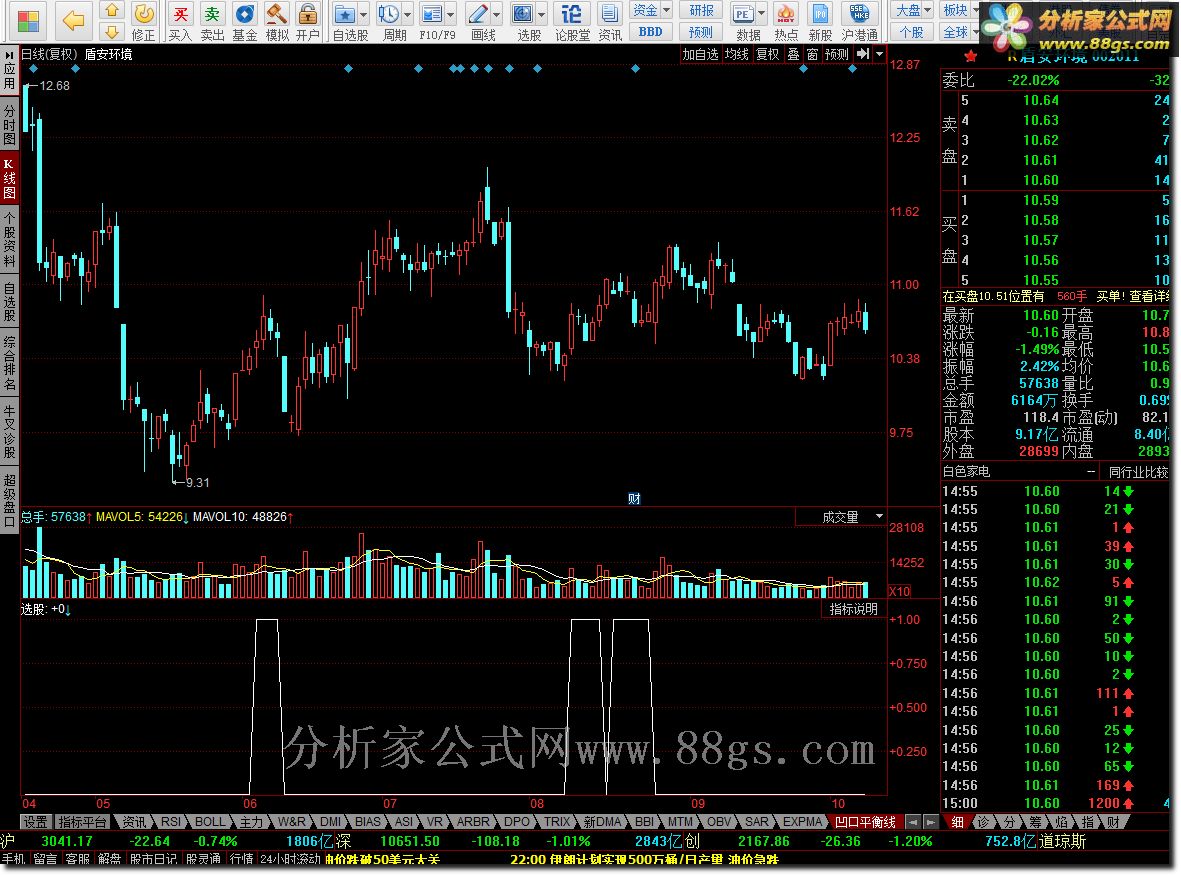Viewport: 1181px width, 875px height.
Task: Click the 加自选 button
Action: click(700, 54)
